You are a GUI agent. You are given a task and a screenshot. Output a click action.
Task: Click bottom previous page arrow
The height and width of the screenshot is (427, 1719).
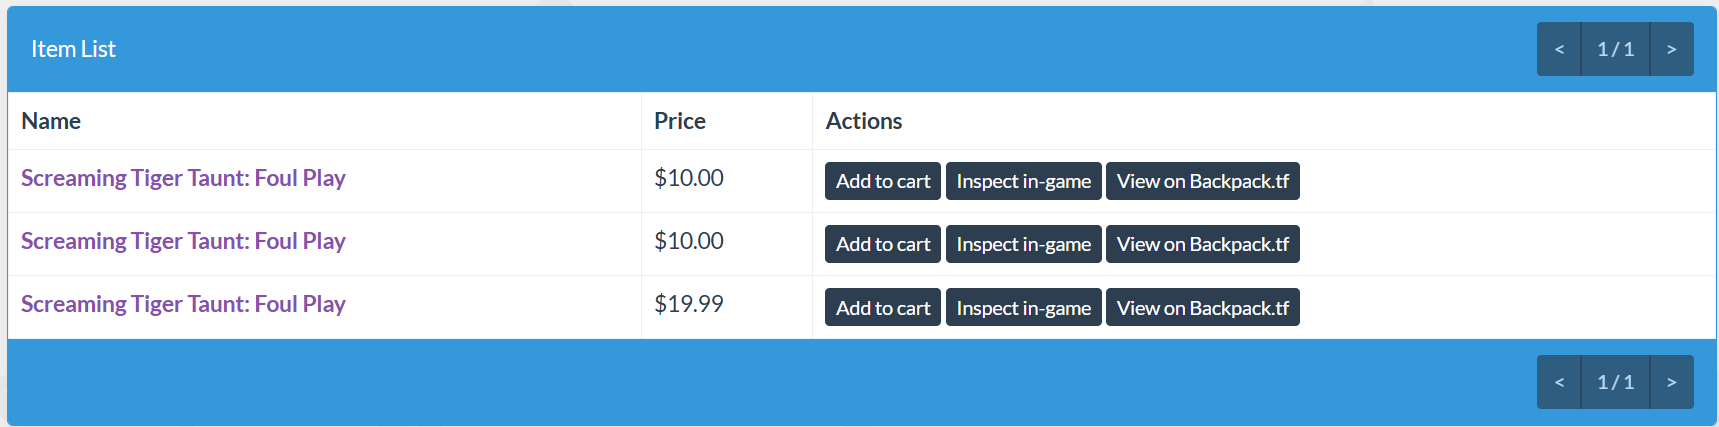pyautogui.click(x=1559, y=382)
